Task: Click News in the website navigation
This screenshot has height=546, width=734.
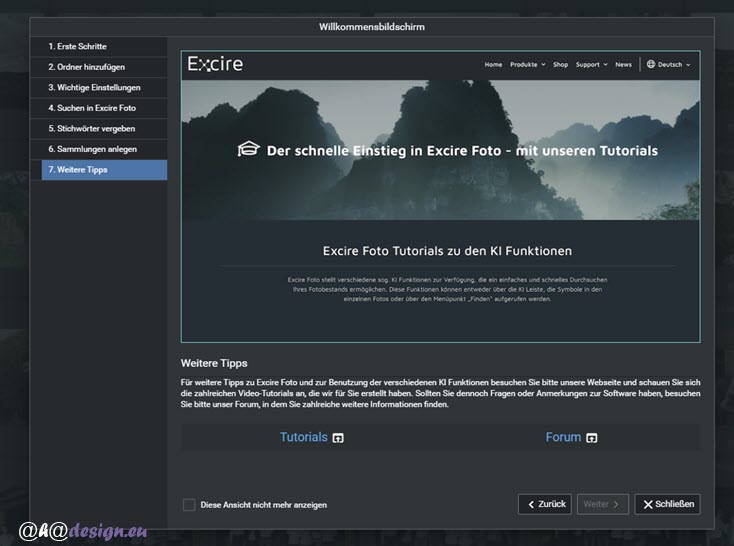Action: pos(623,65)
